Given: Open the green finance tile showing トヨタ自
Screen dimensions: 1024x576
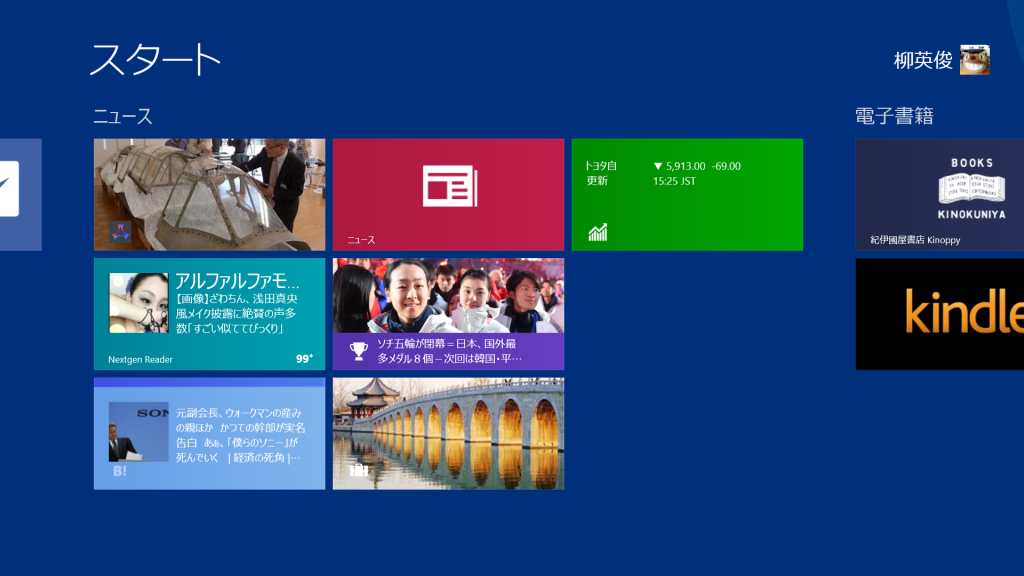Looking at the screenshot, I should [687, 195].
